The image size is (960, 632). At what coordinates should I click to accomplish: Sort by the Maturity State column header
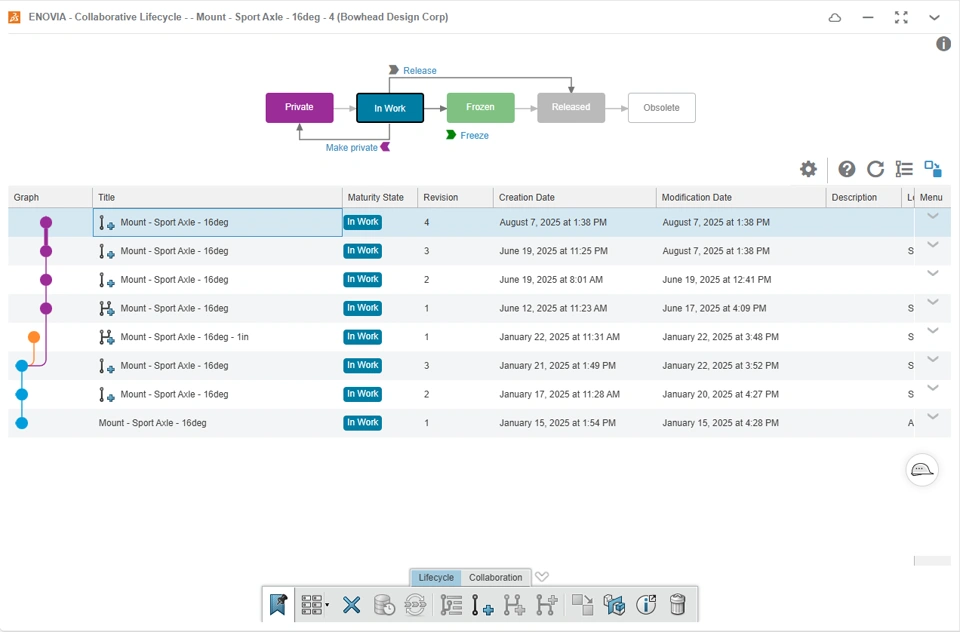tap(380, 197)
